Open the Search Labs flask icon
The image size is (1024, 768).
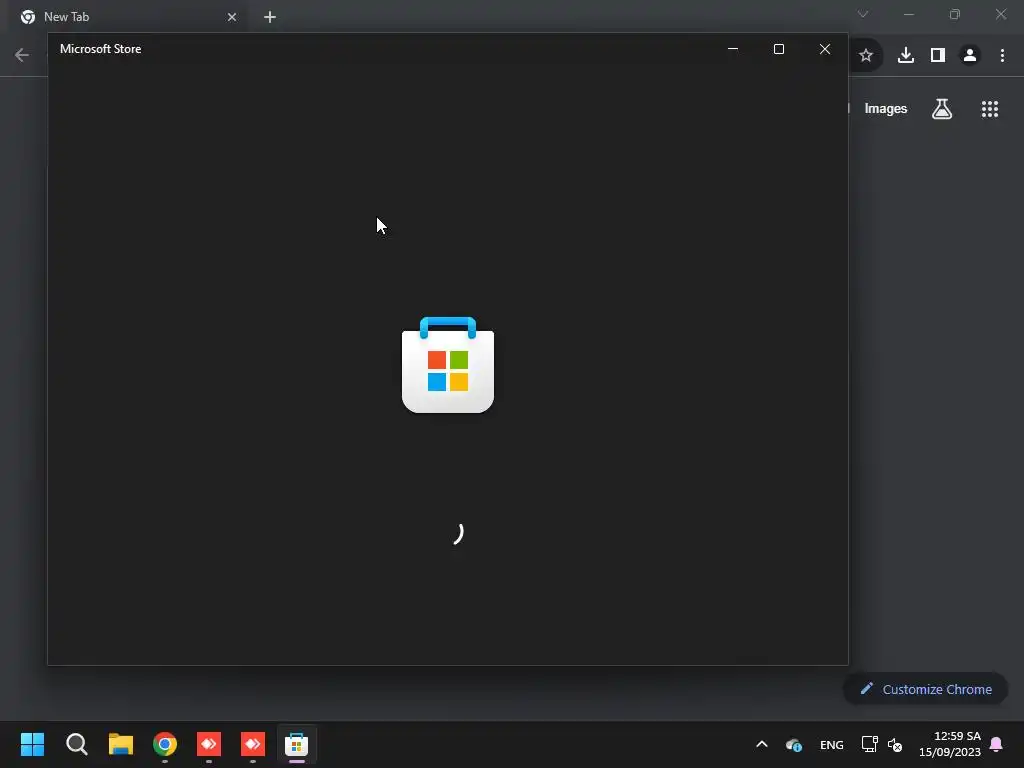[x=942, y=109]
